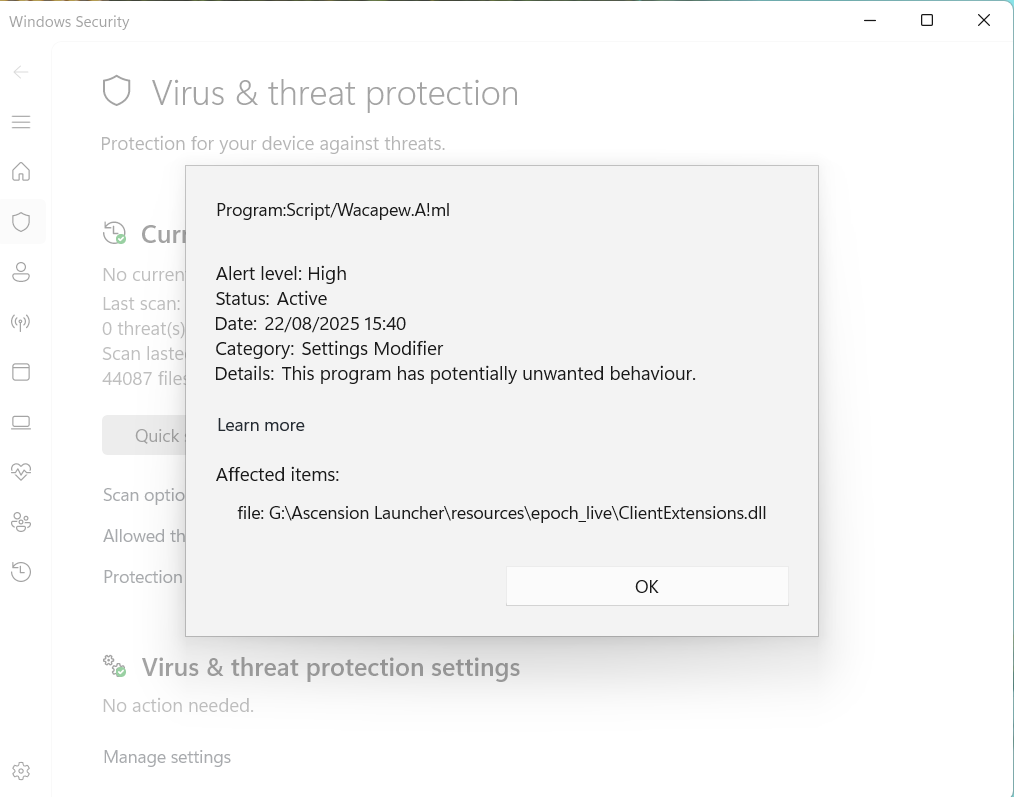Image resolution: width=1014 pixels, height=797 pixels.
Task: Open Firewall & network protection icon
Action: tap(21, 322)
